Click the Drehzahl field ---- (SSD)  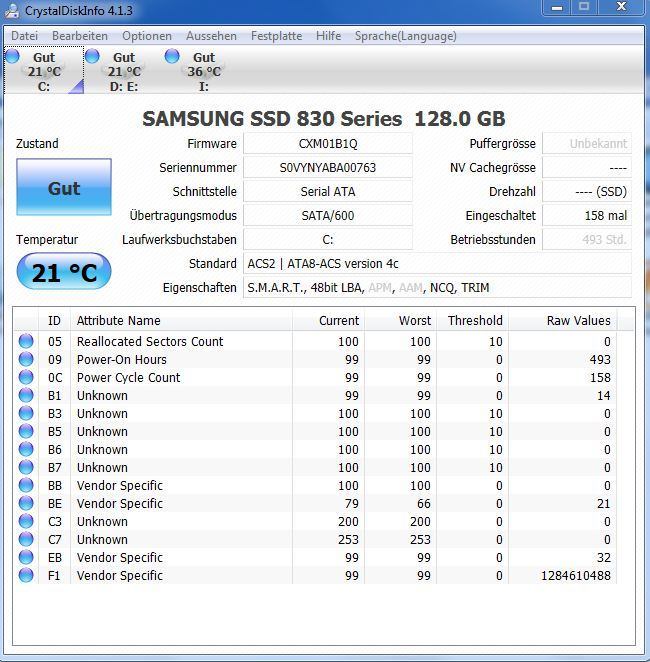[587, 192]
